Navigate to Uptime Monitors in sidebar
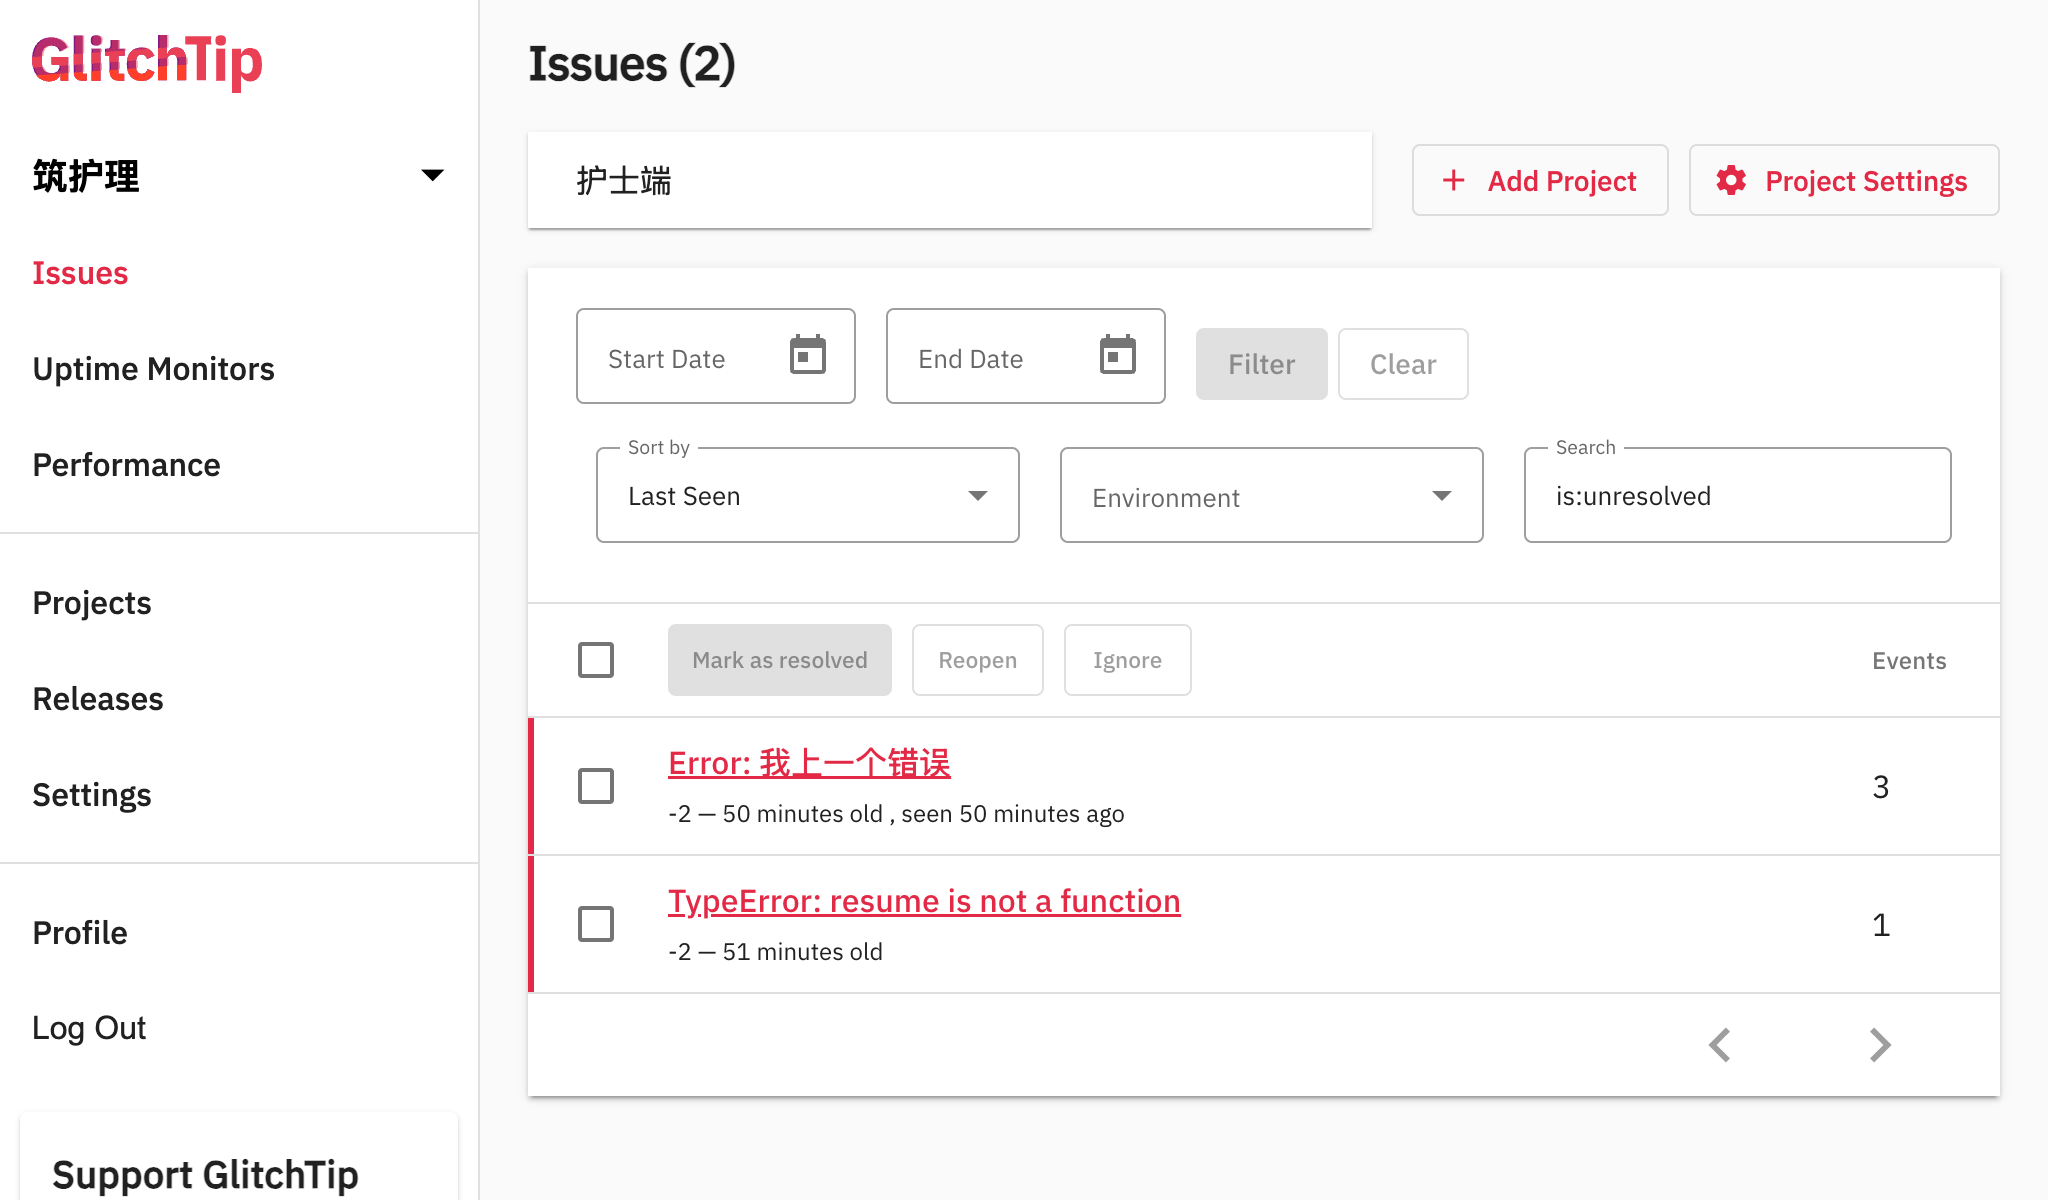 153,369
